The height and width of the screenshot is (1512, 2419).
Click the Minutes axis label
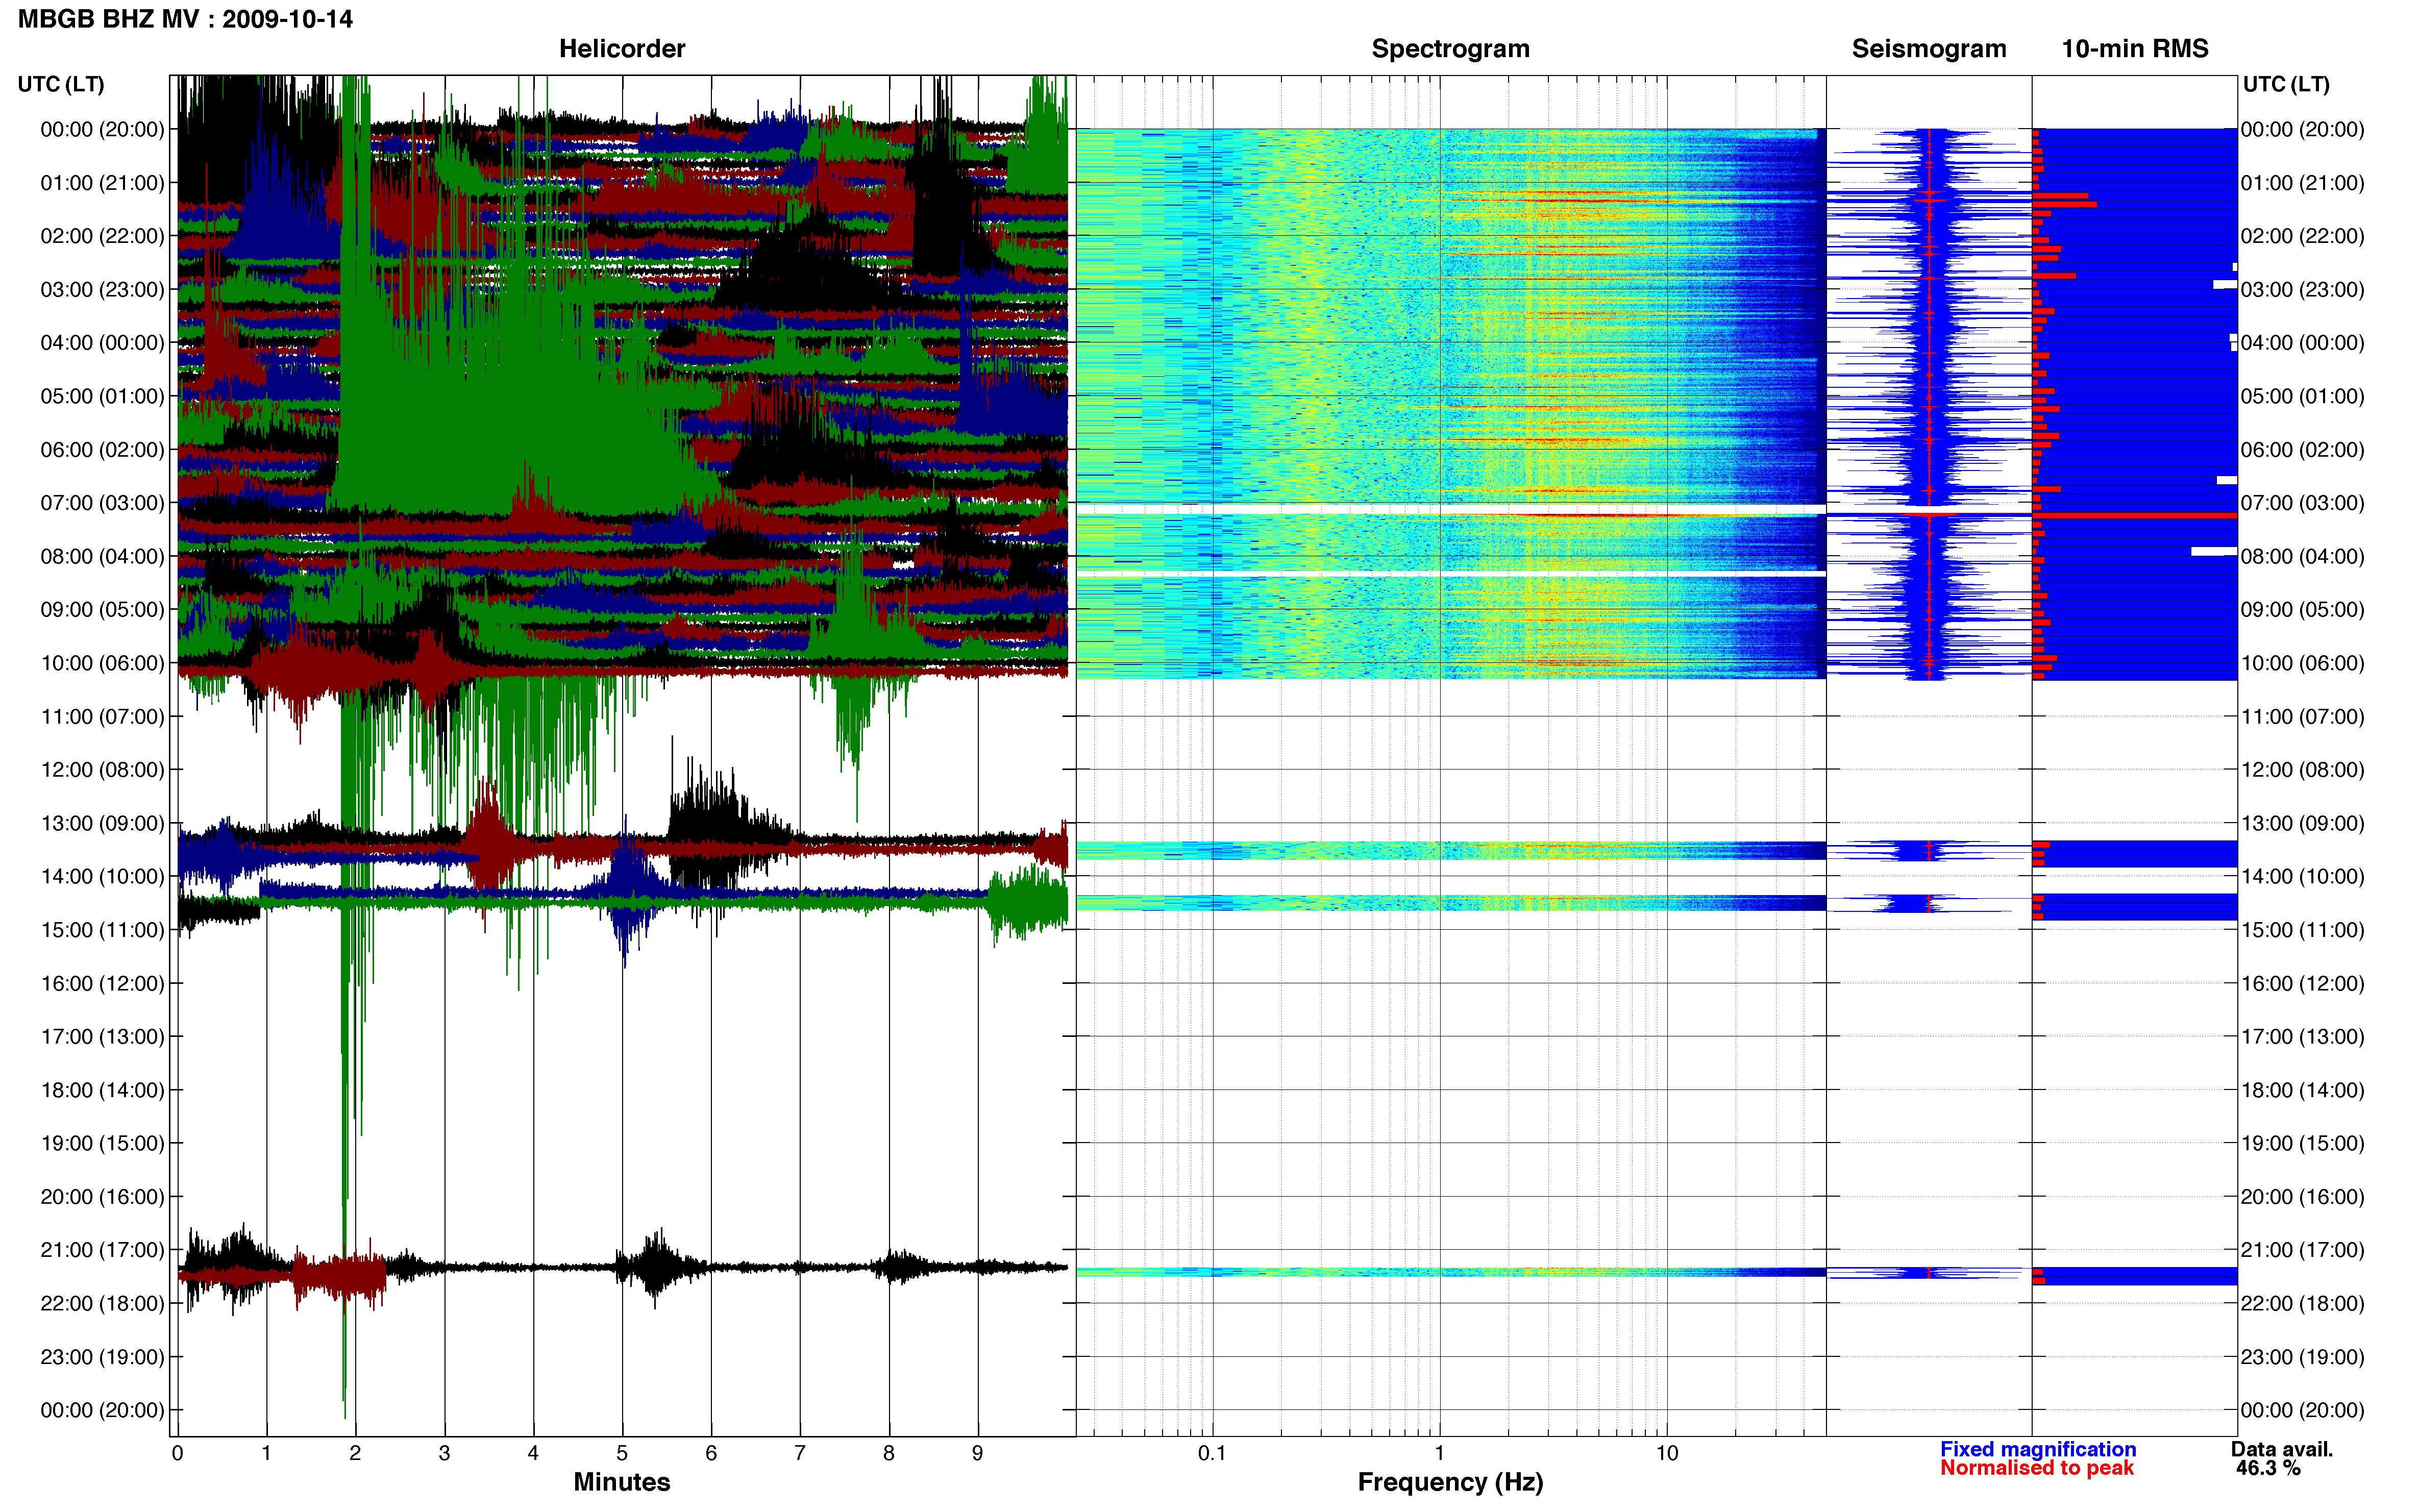pos(622,1482)
